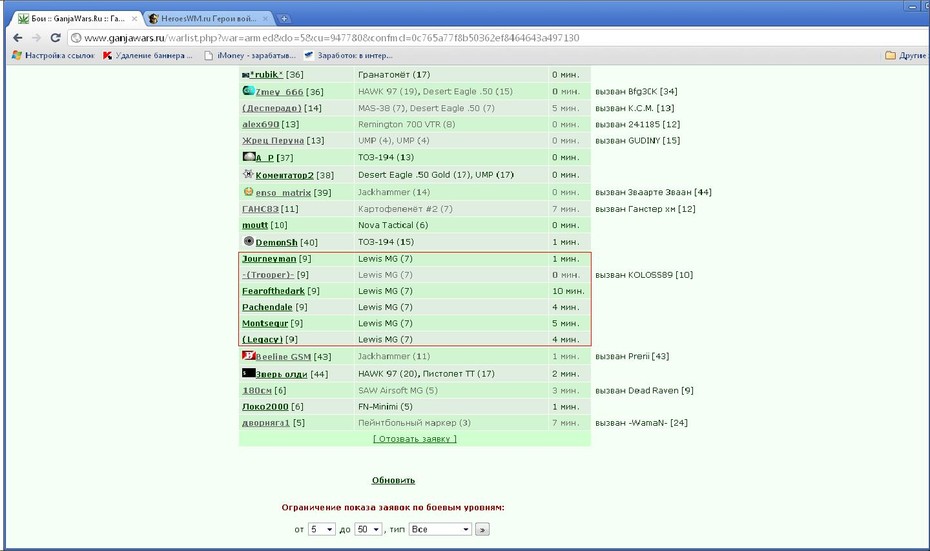Open the iMoney bookmark

coord(250,55)
